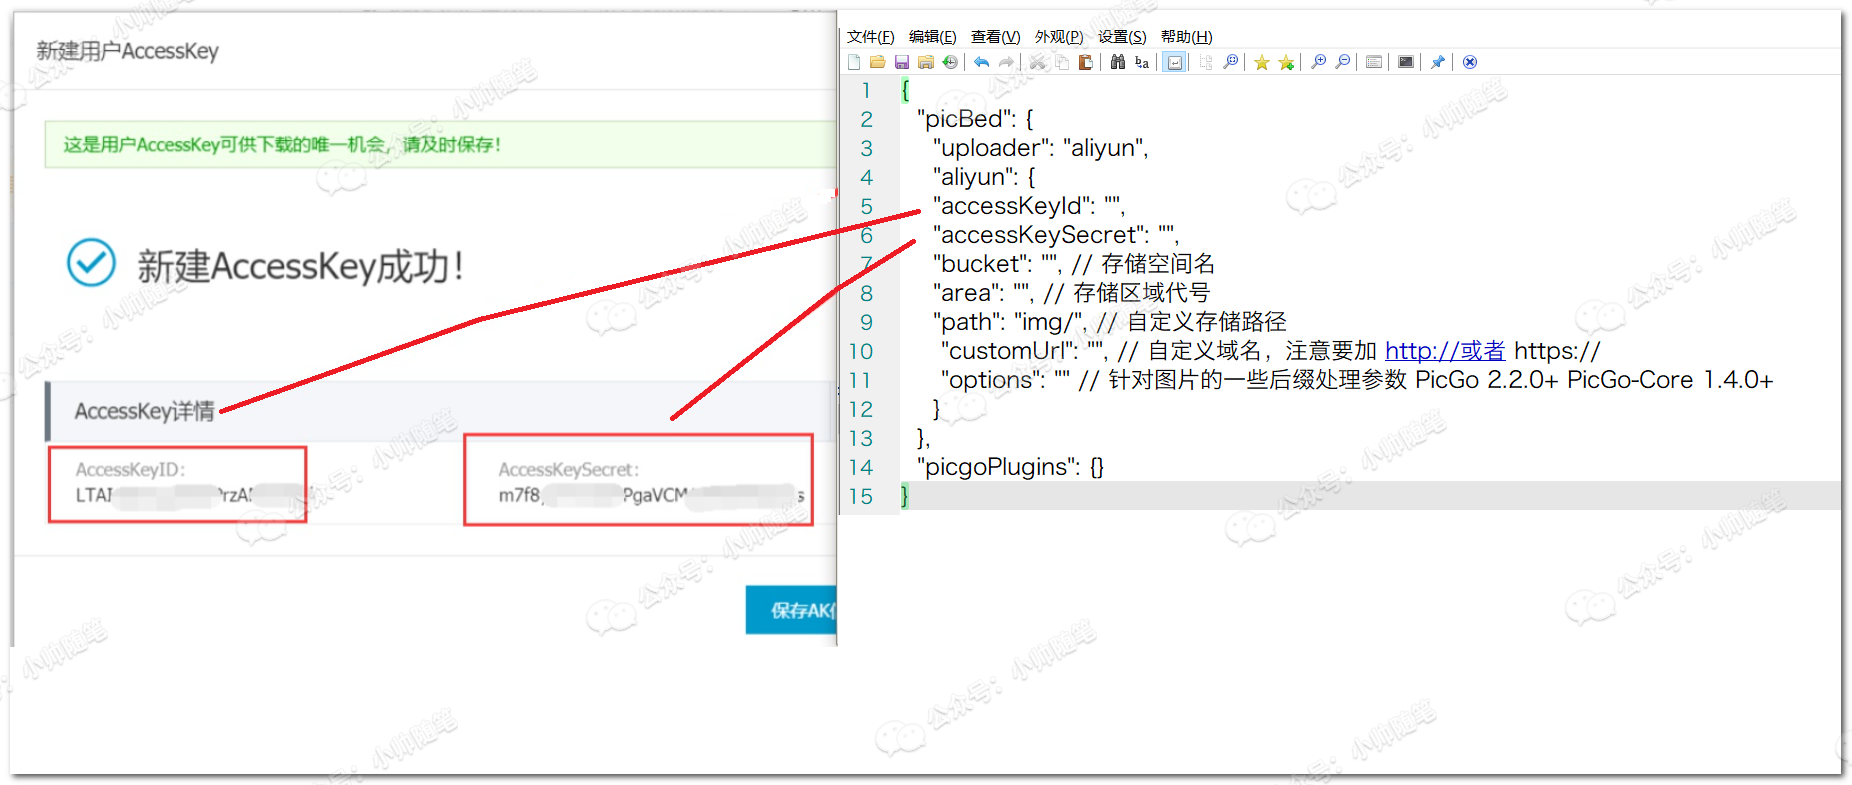The width and height of the screenshot is (1852, 785).
Task: Click the "customUrl" line text
Action: [1270, 351]
